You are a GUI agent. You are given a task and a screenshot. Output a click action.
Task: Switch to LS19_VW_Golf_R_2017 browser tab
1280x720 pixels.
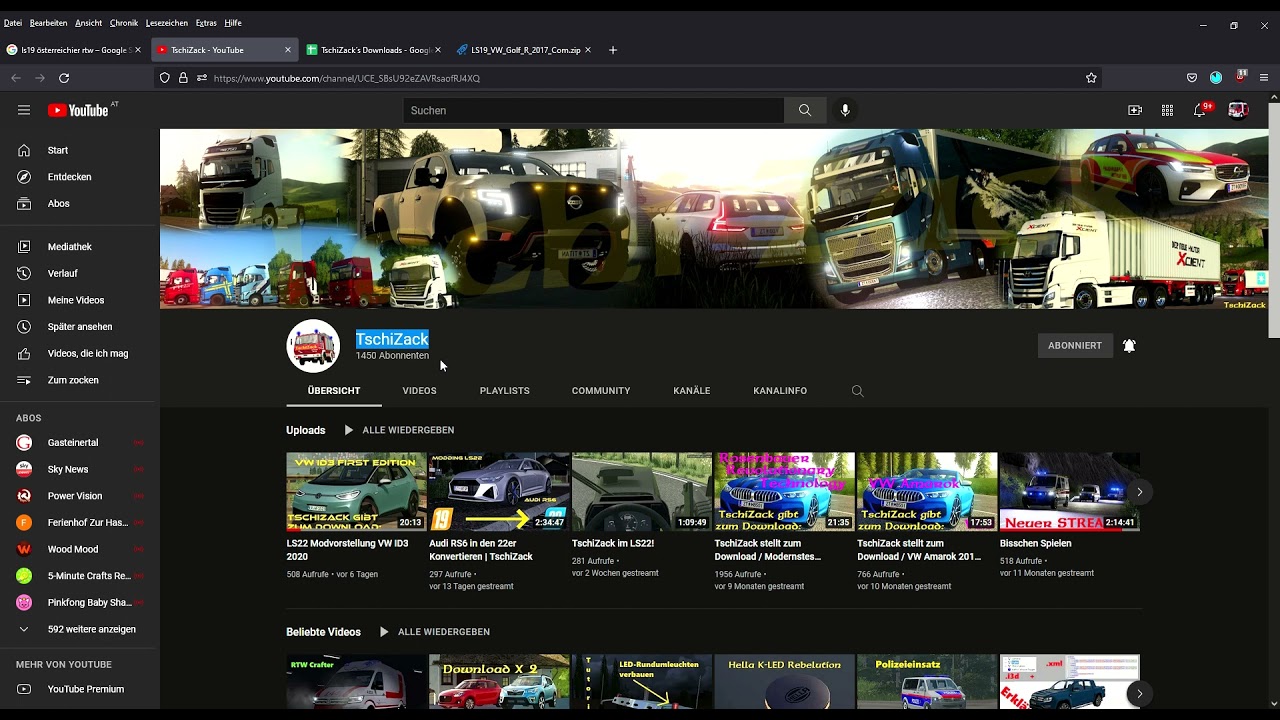[x=524, y=50]
